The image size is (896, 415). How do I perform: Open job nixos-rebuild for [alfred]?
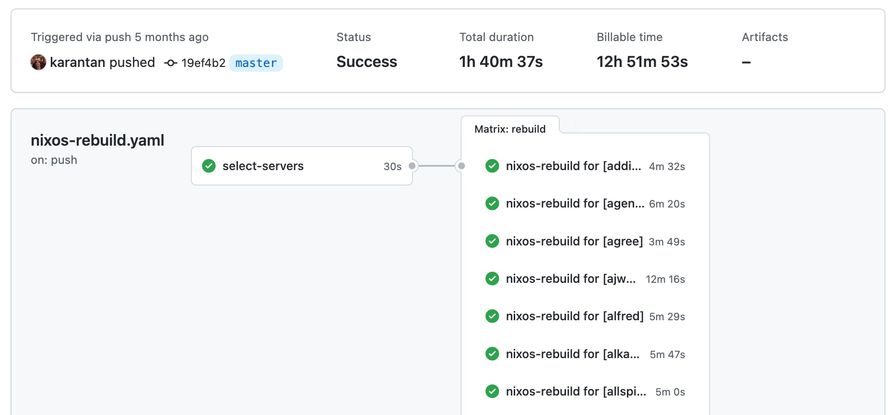[x=585, y=316]
